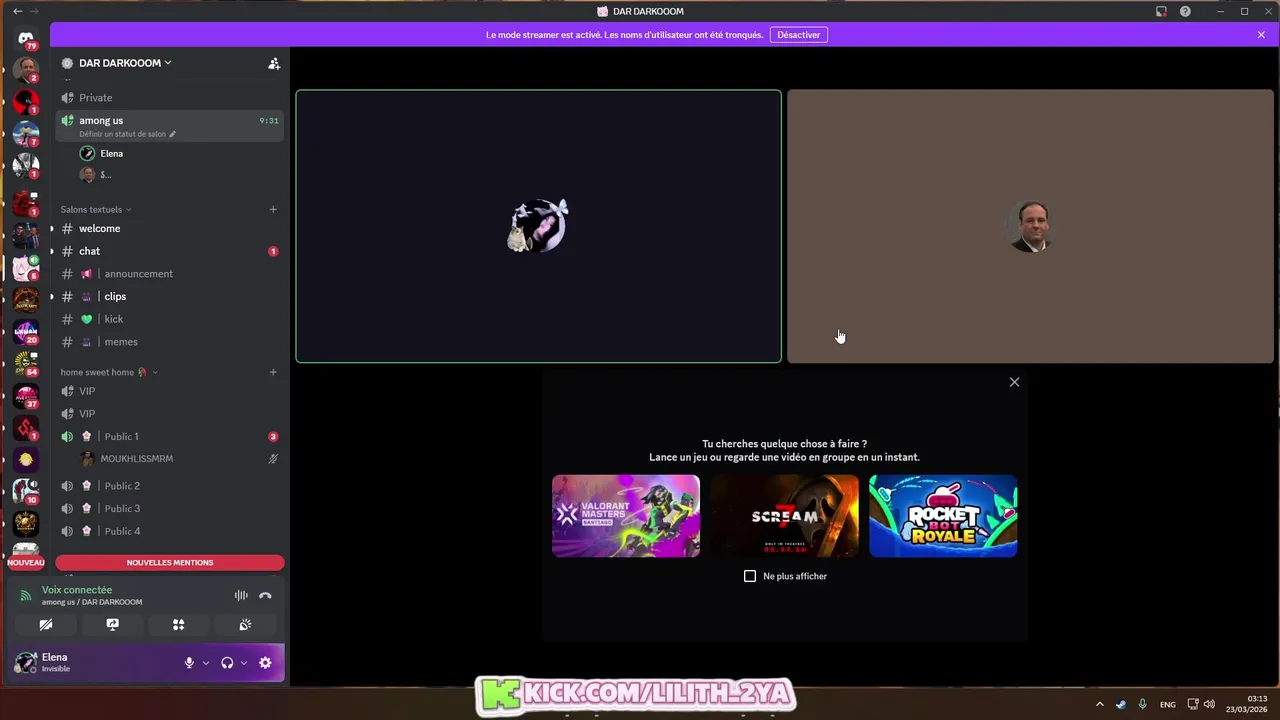This screenshot has width=1280, height=720.
Task: Join the Private voice channel
Action: [x=170, y=98]
